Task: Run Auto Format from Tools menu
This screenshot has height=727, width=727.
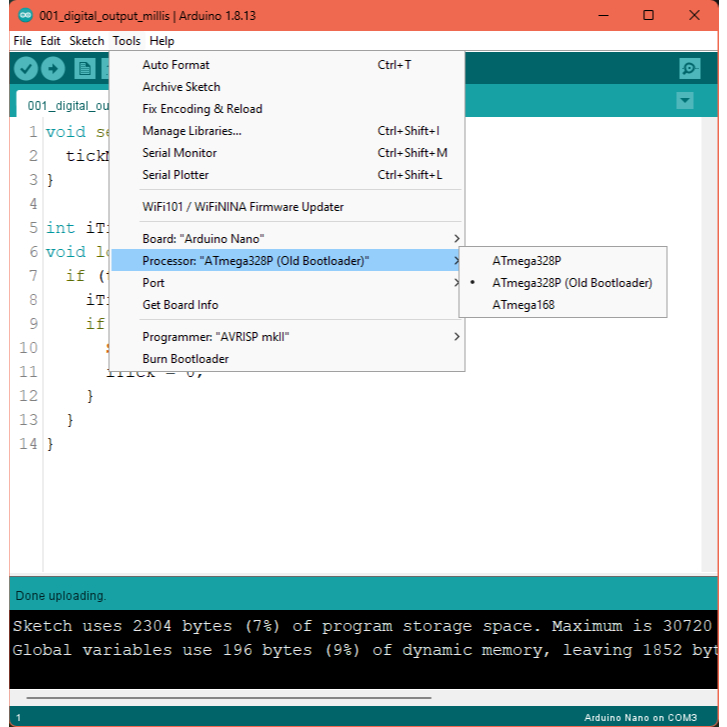Action: point(176,65)
